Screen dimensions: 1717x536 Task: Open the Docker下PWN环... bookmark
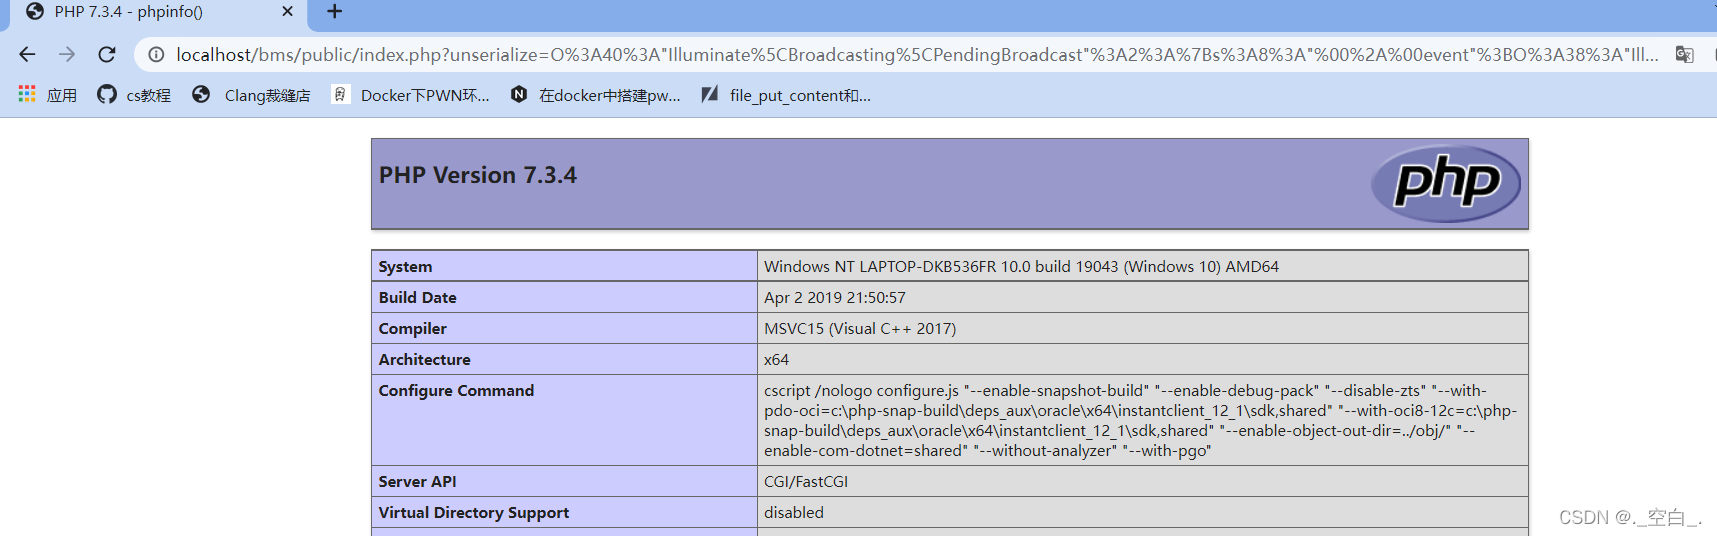(411, 95)
